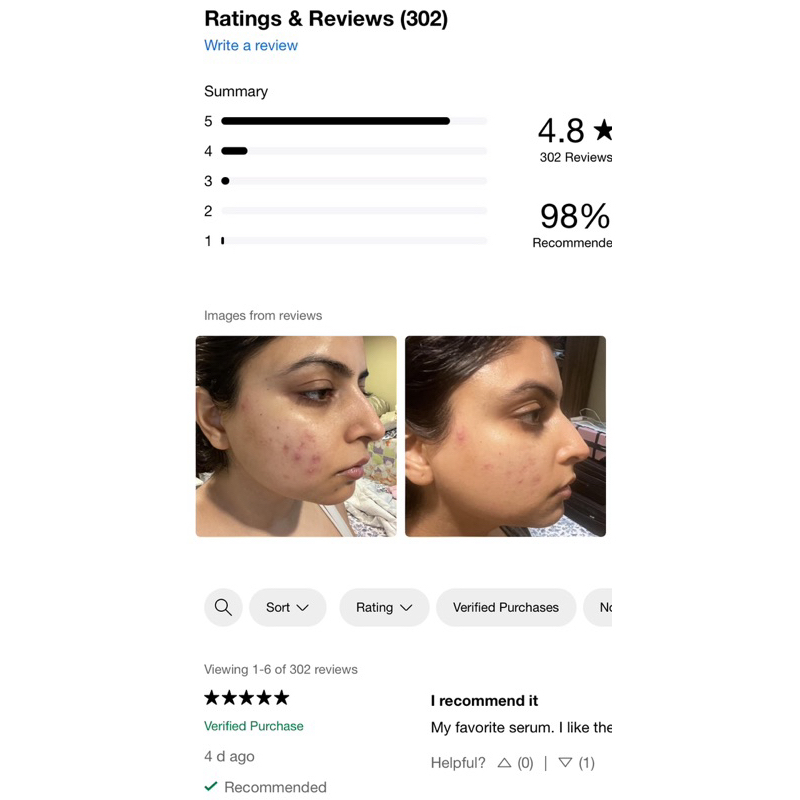Viewport: 800px width, 800px height.
Task: Click the 302 Reviews count text
Action: tap(575, 157)
